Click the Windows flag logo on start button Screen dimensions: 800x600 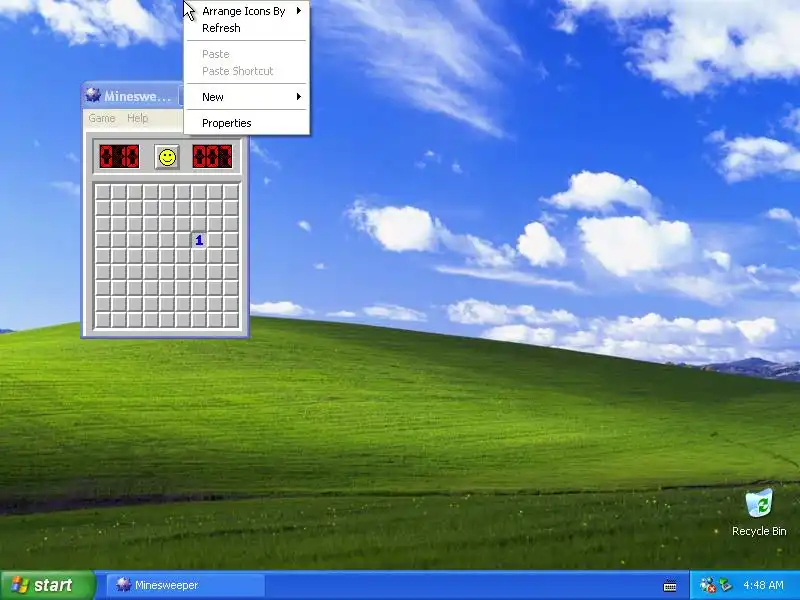pos(19,585)
